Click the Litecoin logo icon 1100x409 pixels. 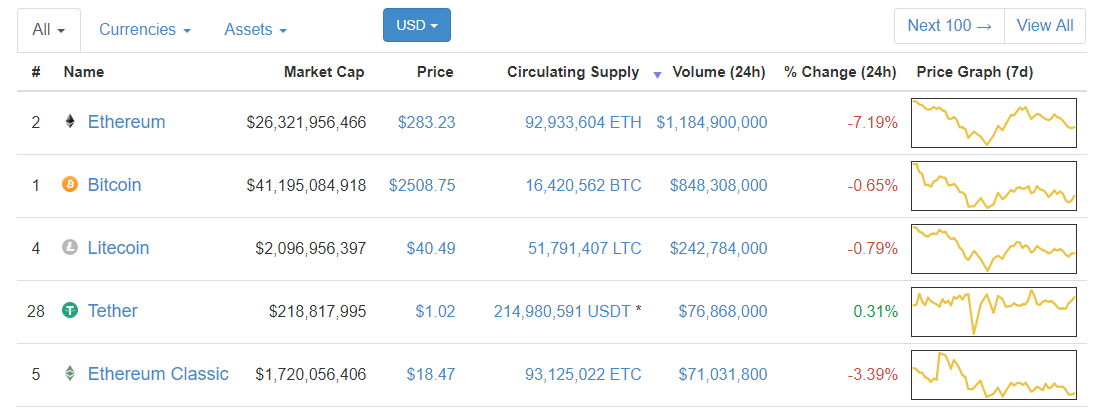click(x=70, y=248)
